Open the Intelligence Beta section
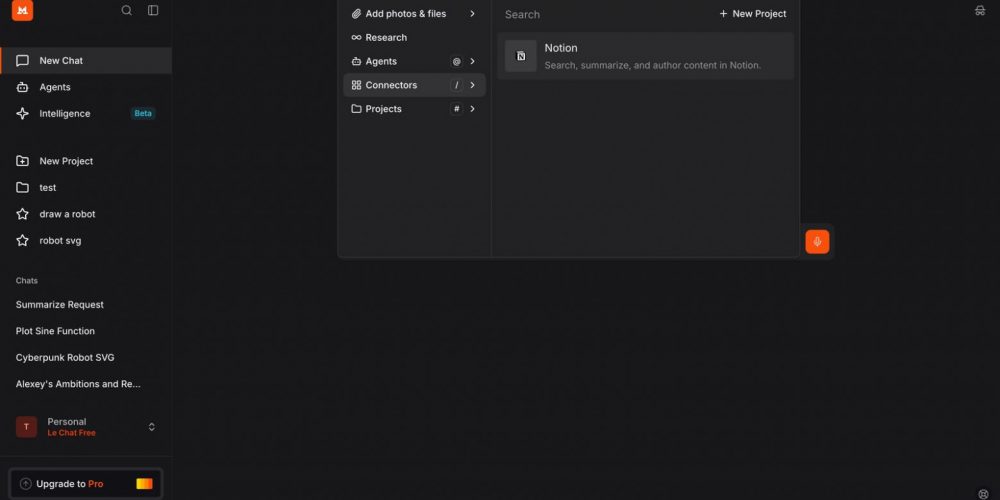Image resolution: width=1000 pixels, height=500 pixels. (65, 114)
